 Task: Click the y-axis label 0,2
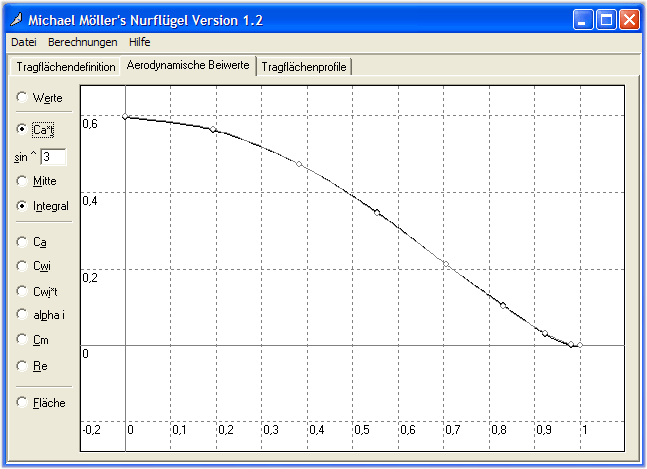pos(90,278)
